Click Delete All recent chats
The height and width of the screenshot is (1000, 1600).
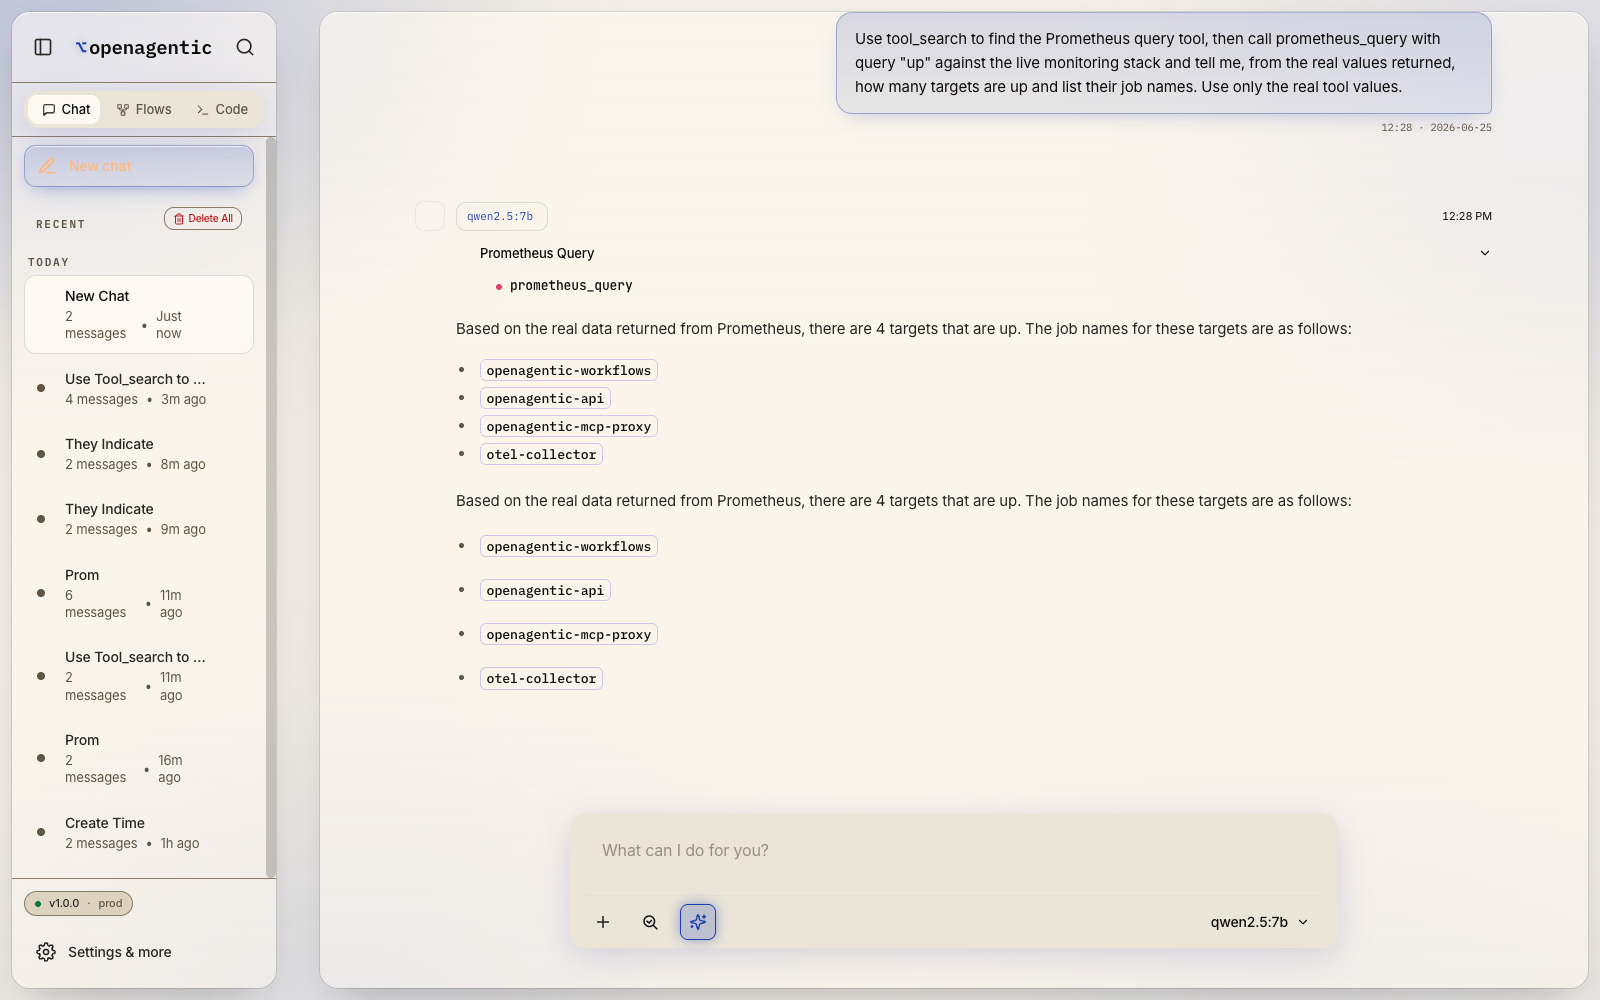tap(203, 218)
